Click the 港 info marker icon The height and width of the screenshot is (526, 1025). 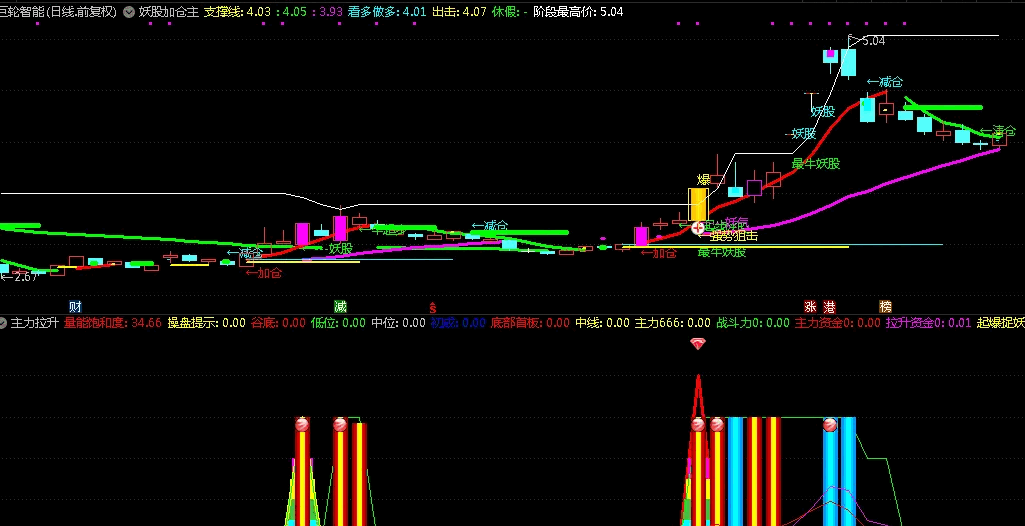[830, 306]
